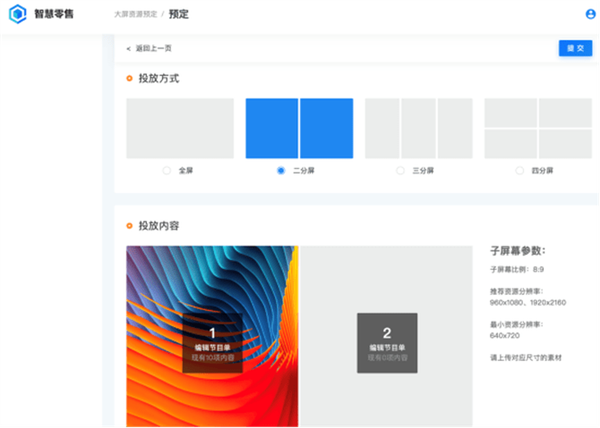Click the 预定 breadcrumb item

(x=179, y=14)
